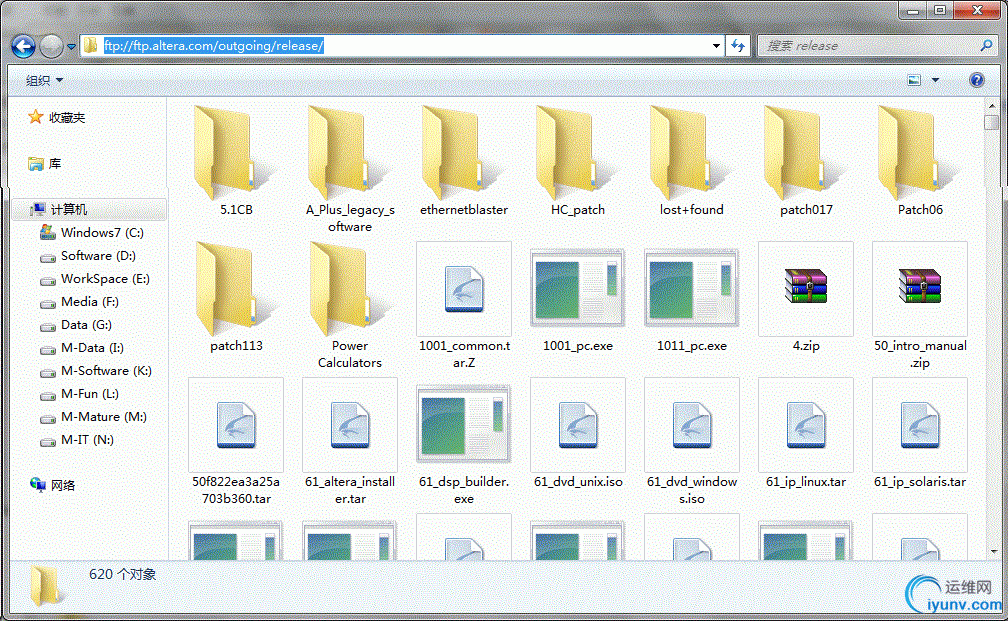Click the Forward navigation arrow

[51, 46]
